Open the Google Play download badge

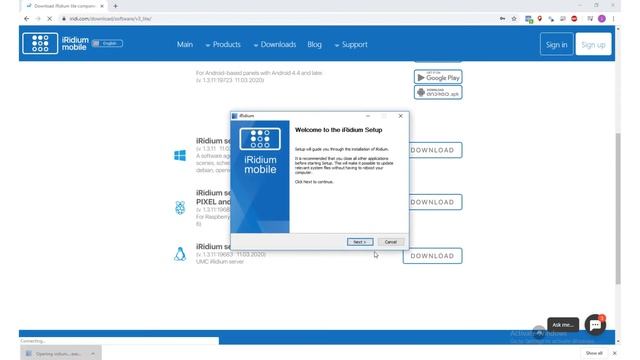(438, 77)
